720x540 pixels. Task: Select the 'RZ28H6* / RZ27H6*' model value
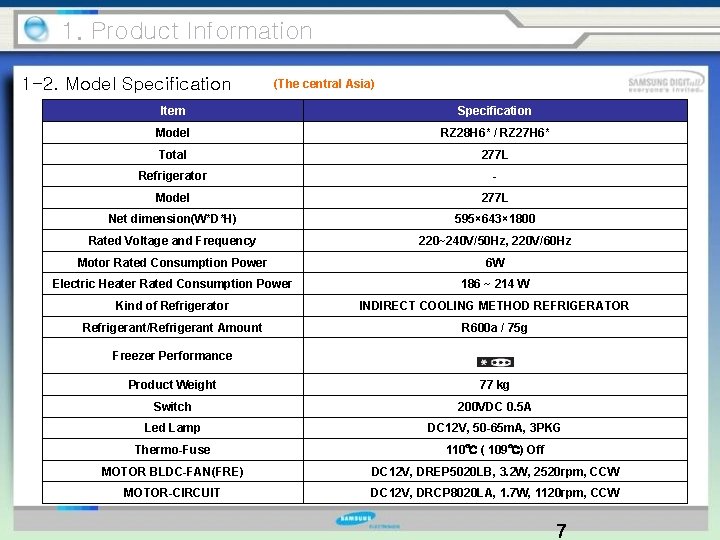coord(495,133)
